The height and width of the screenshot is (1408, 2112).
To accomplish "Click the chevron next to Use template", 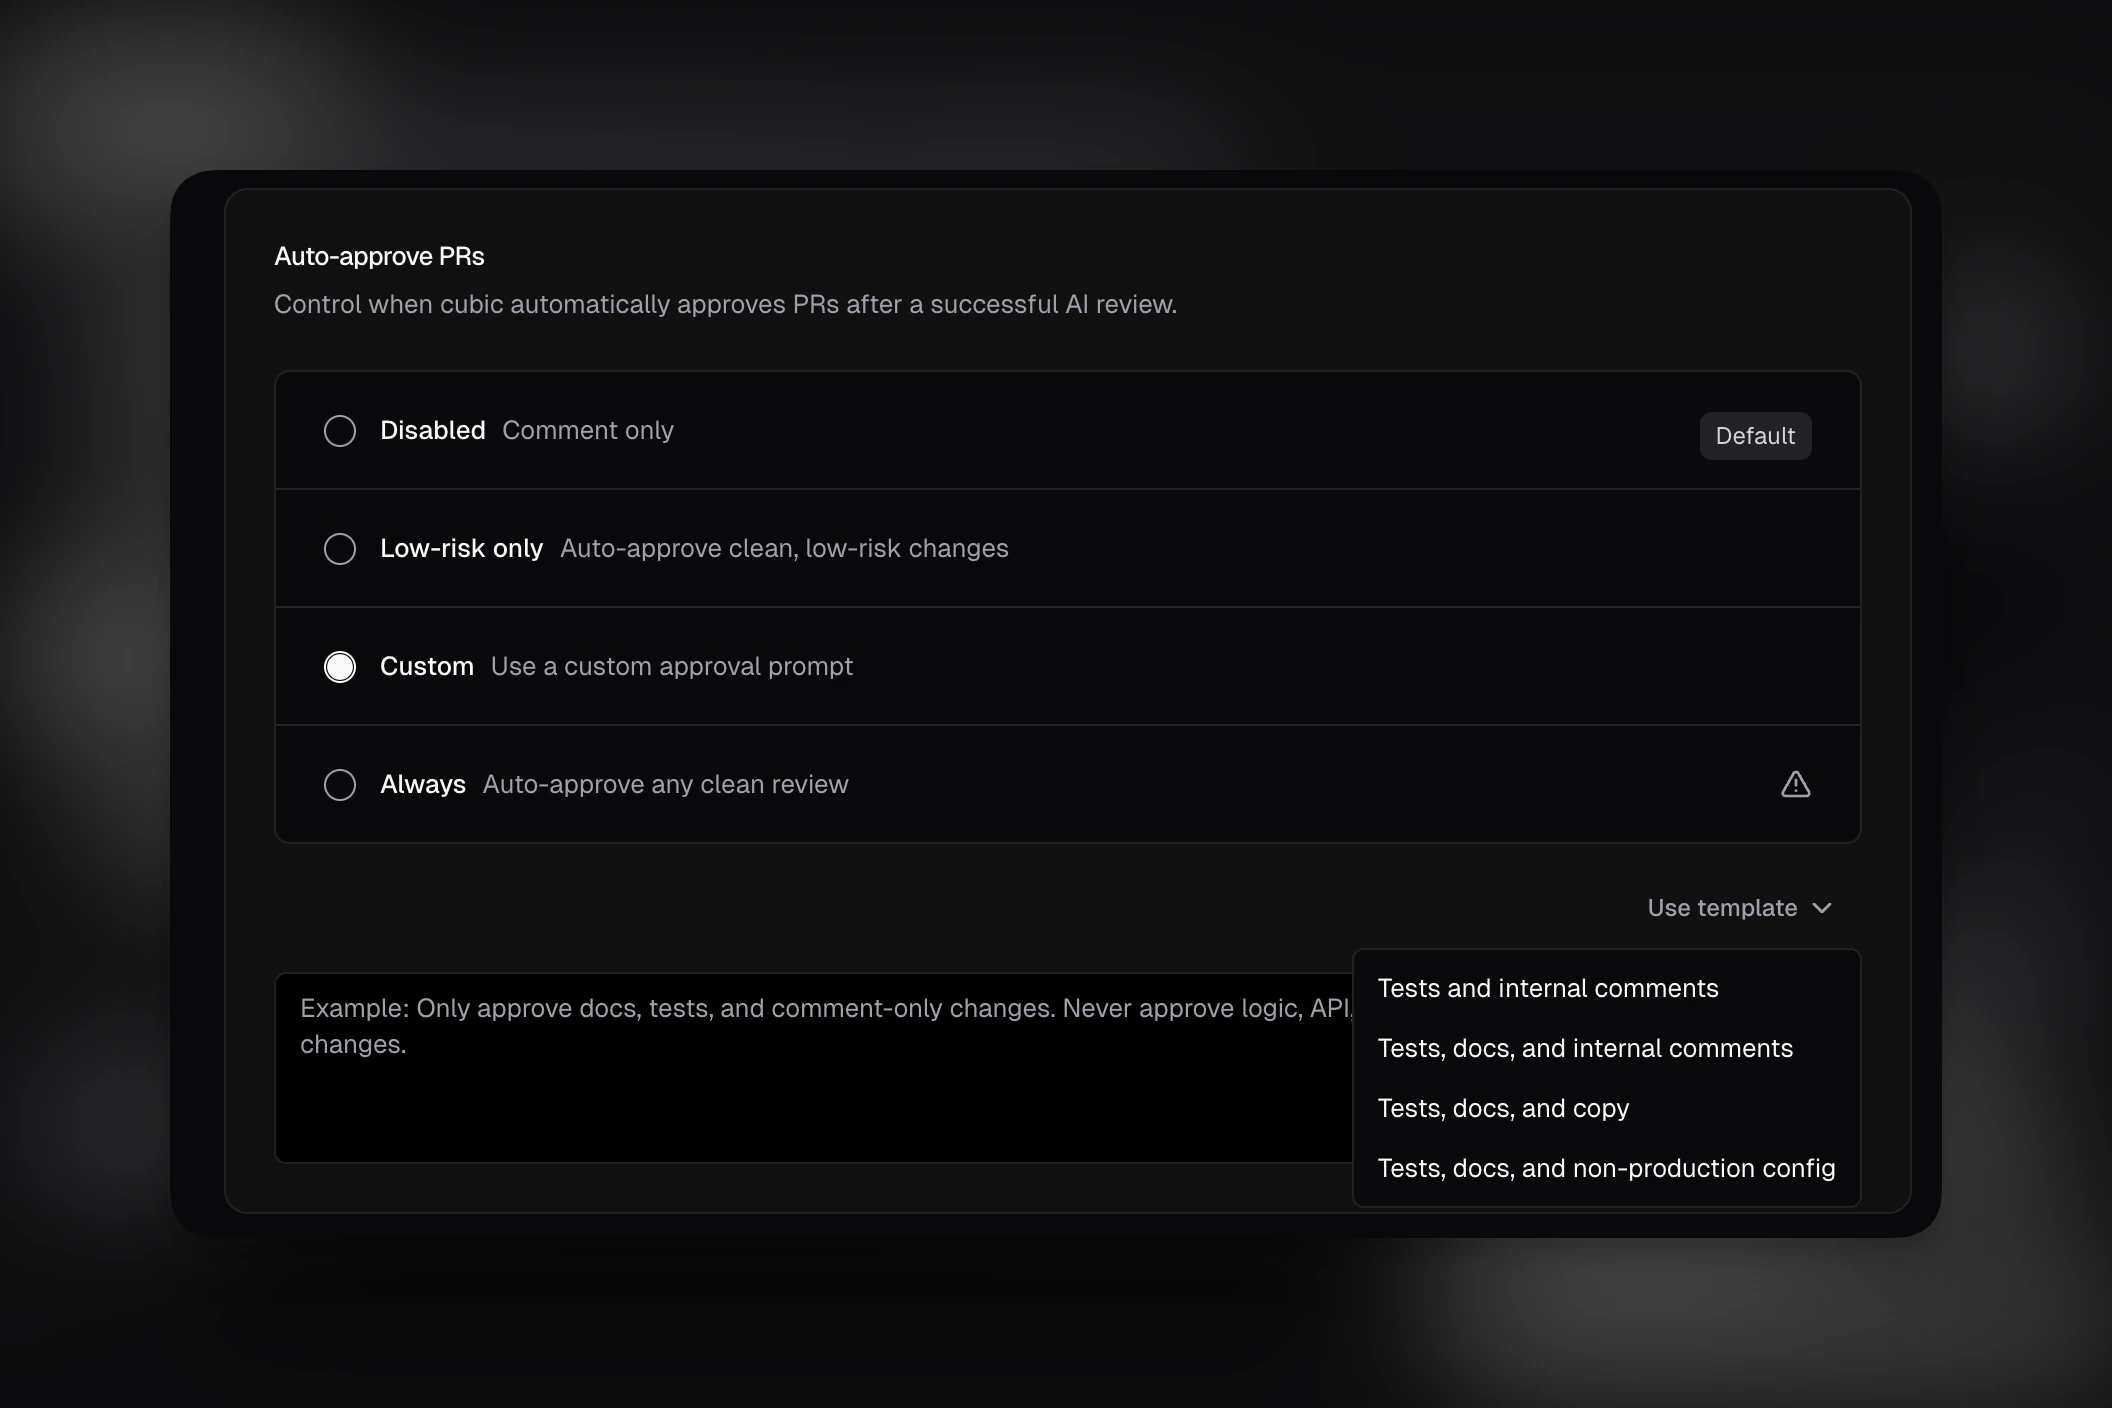I will (x=1824, y=908).
